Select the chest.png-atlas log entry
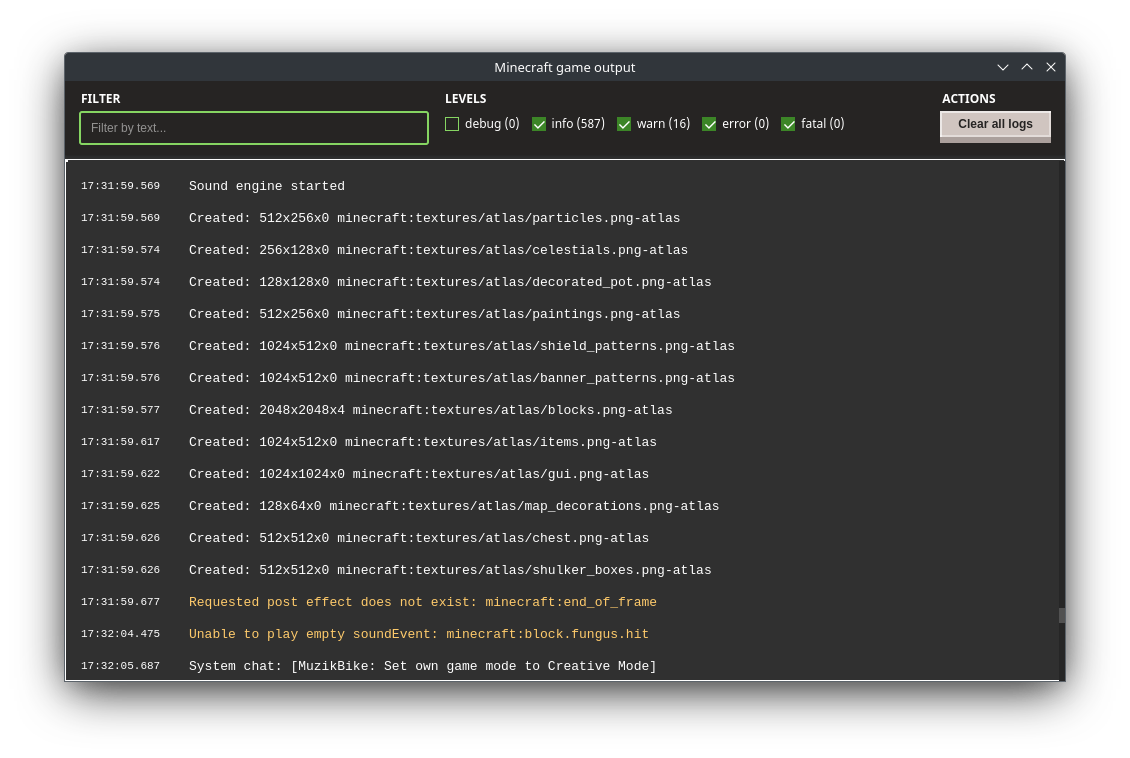 click(x=419, y=538)
